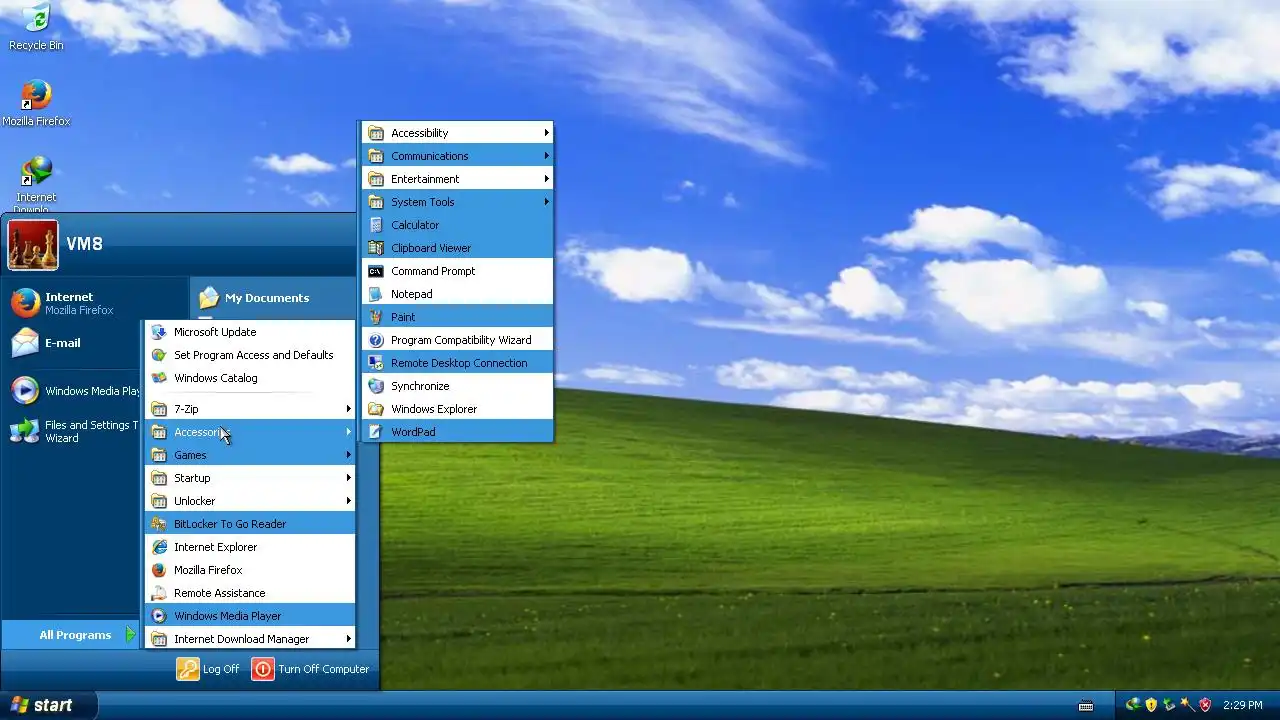1280x720 pixels.
Task: Click the Internet Explorer icon in programs list
Action: click(x=158, y=547)
